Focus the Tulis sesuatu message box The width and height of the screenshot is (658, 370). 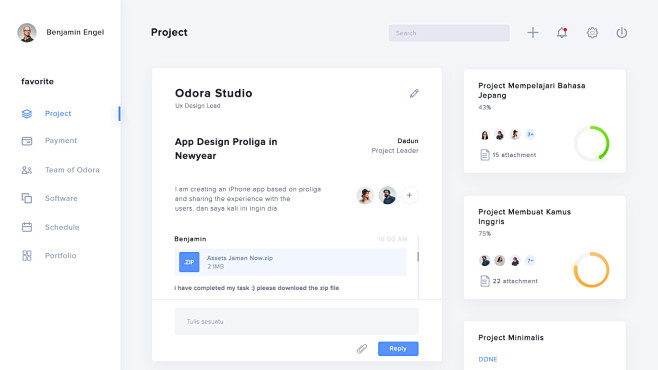296,321
